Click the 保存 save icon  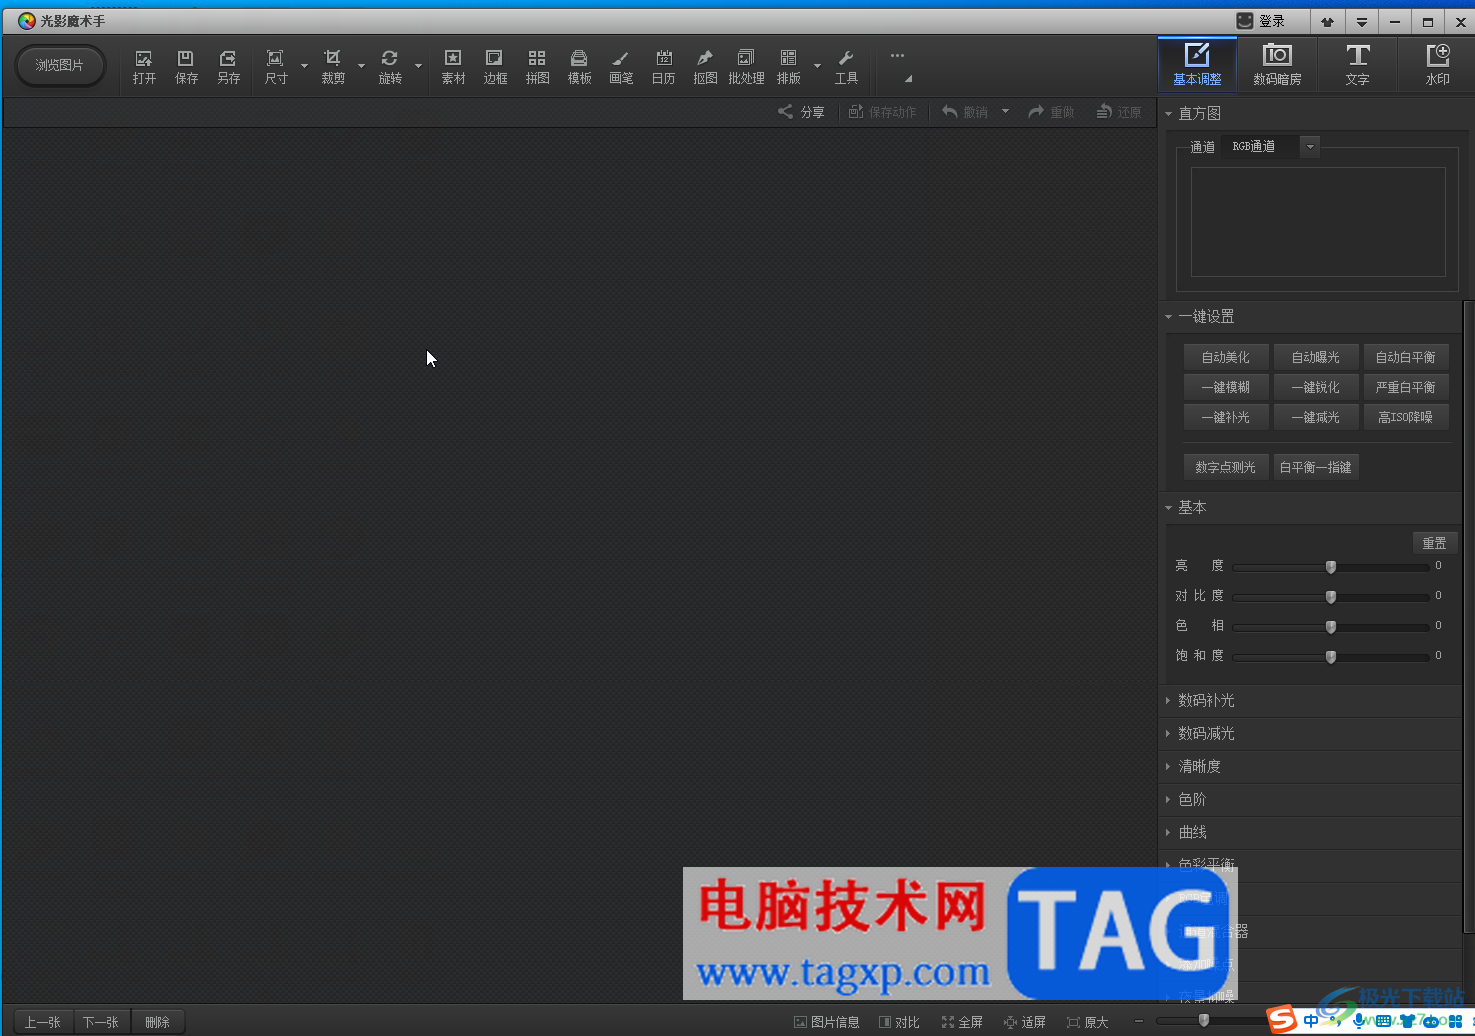point(186,66)
